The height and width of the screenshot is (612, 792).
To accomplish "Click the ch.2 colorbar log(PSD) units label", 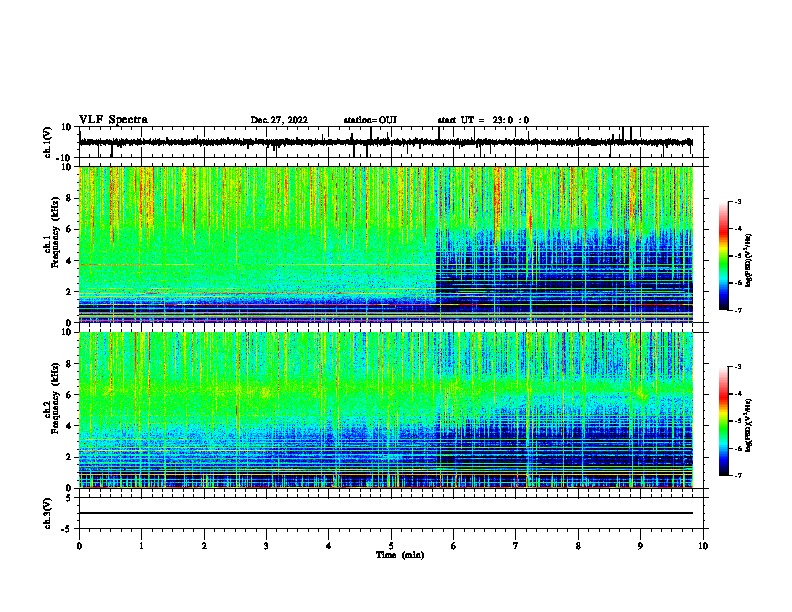I will [748, 425].
